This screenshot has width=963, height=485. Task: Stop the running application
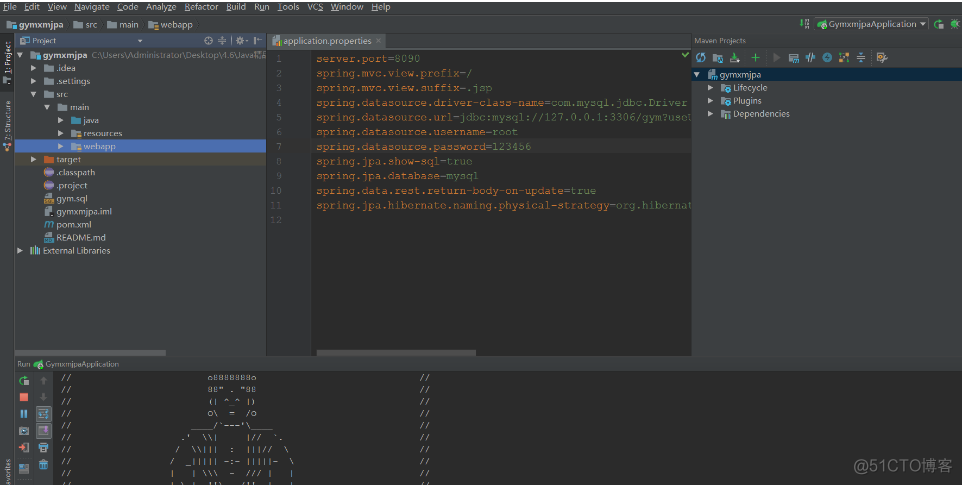(24, 397)
